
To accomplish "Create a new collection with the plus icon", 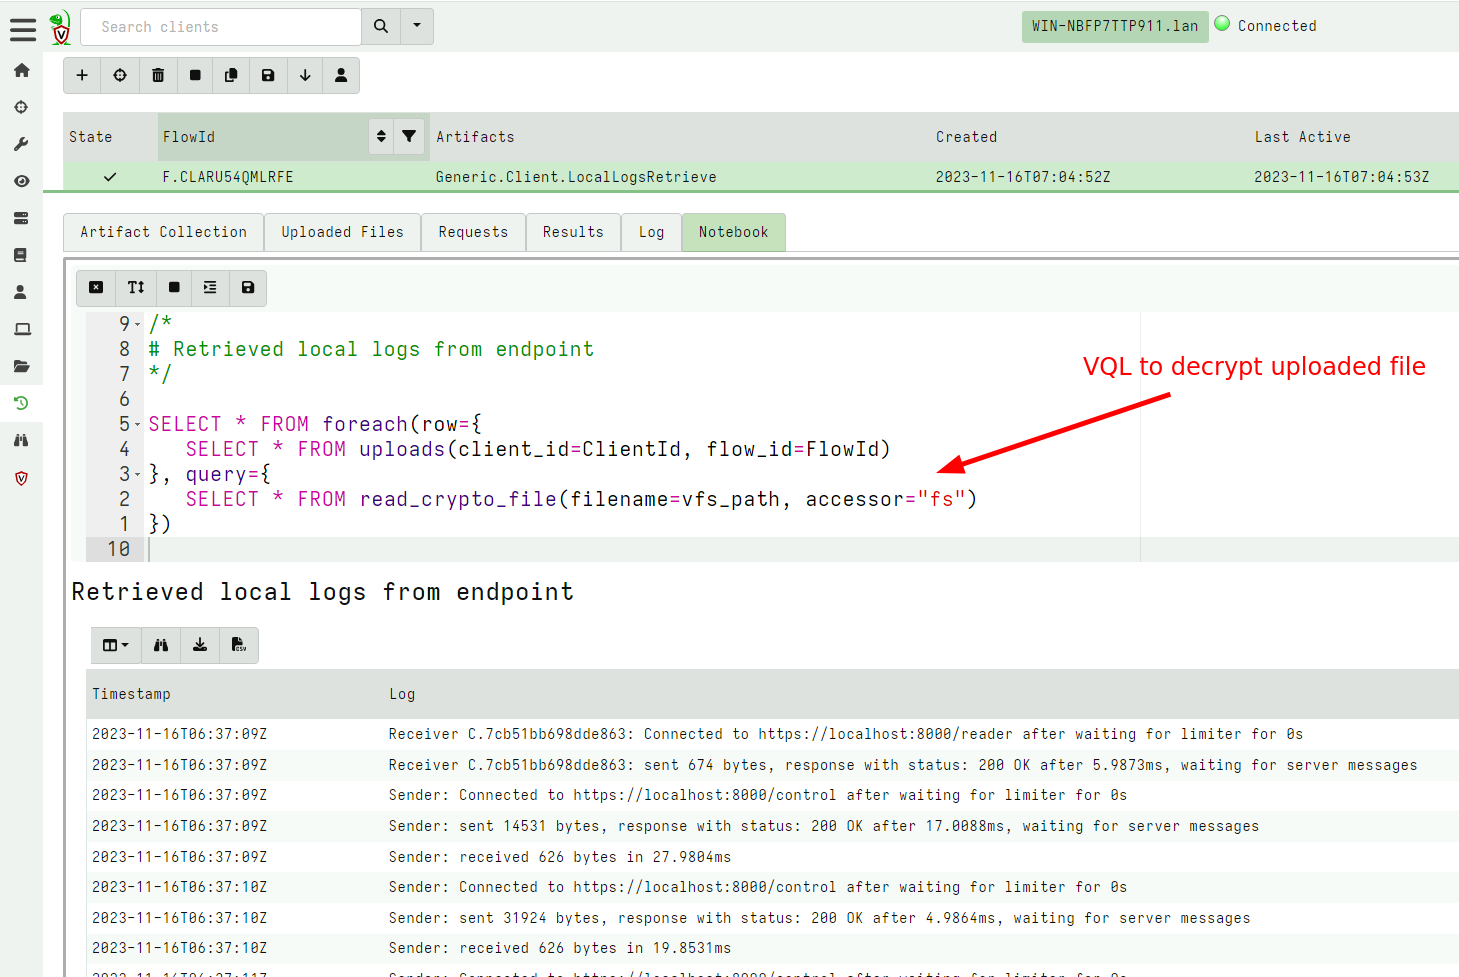I will (82, 75).
